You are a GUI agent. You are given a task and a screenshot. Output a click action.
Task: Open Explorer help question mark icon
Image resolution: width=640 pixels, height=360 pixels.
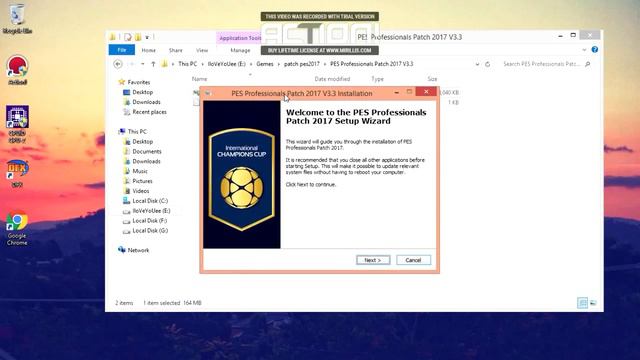click(x=595, y=49)
